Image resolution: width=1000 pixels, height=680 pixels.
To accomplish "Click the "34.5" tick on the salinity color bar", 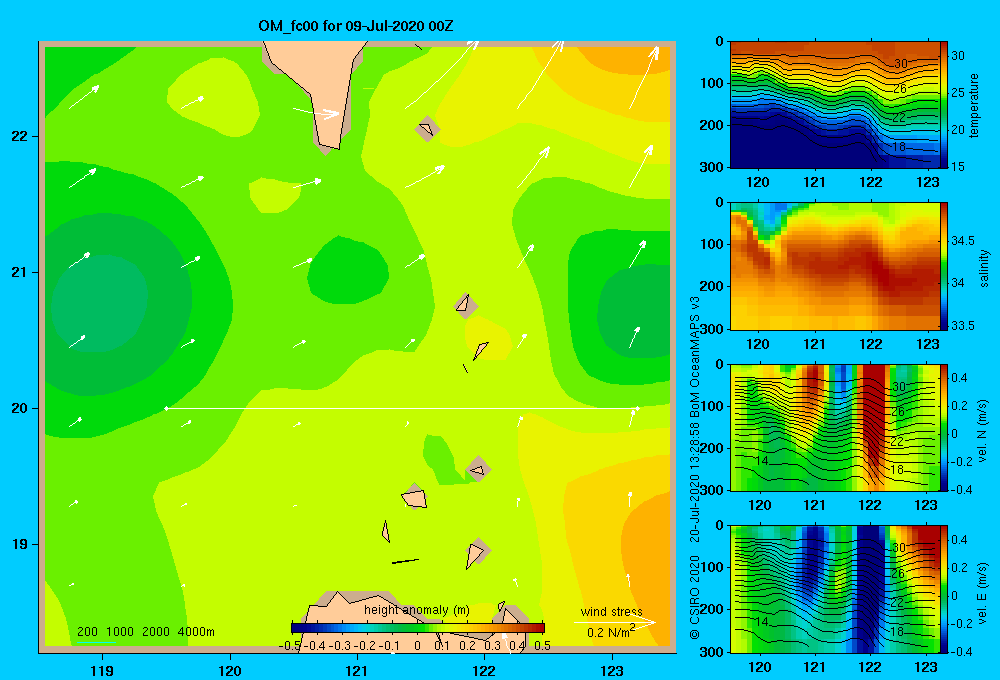I will click(x=963, y=240).
